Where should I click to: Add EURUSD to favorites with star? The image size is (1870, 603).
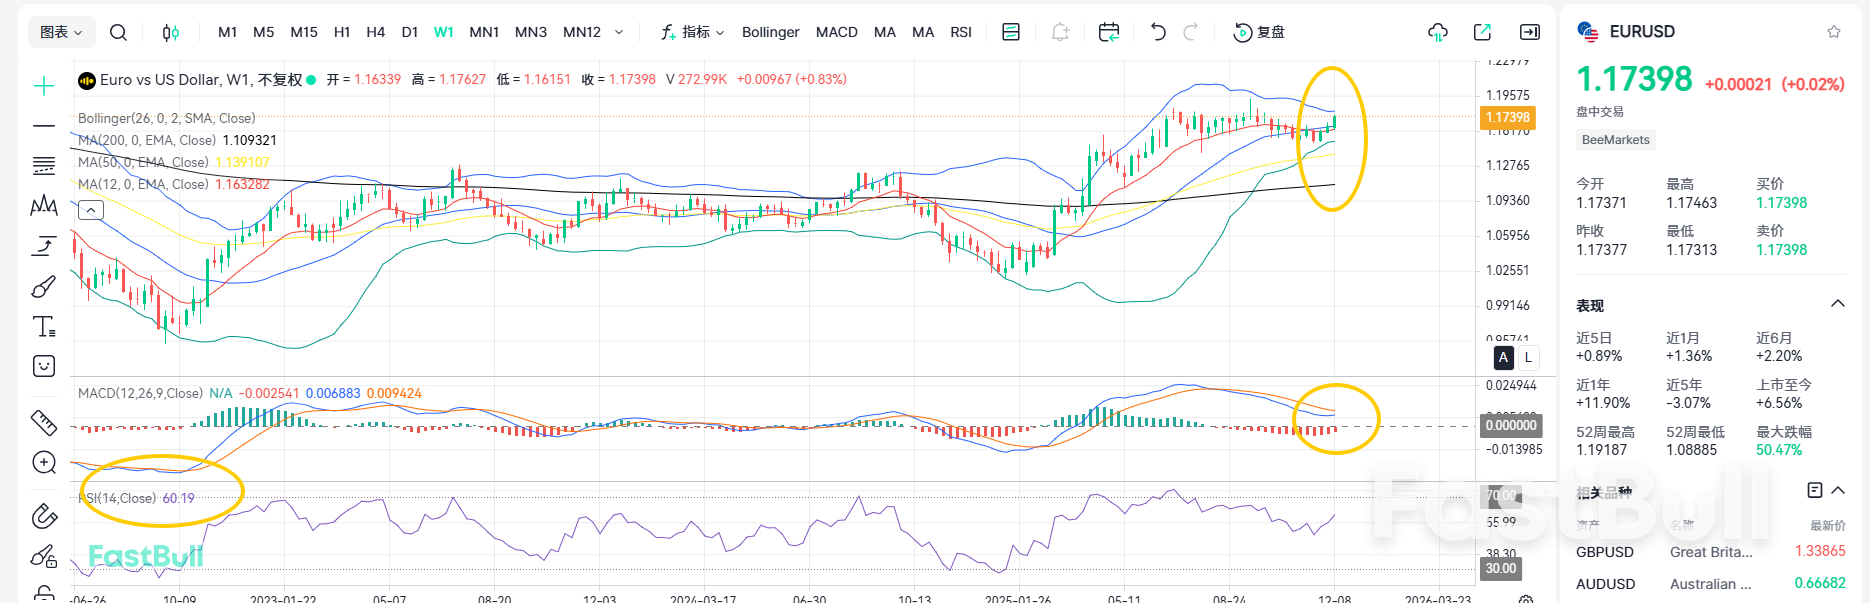pos(1834,32)
